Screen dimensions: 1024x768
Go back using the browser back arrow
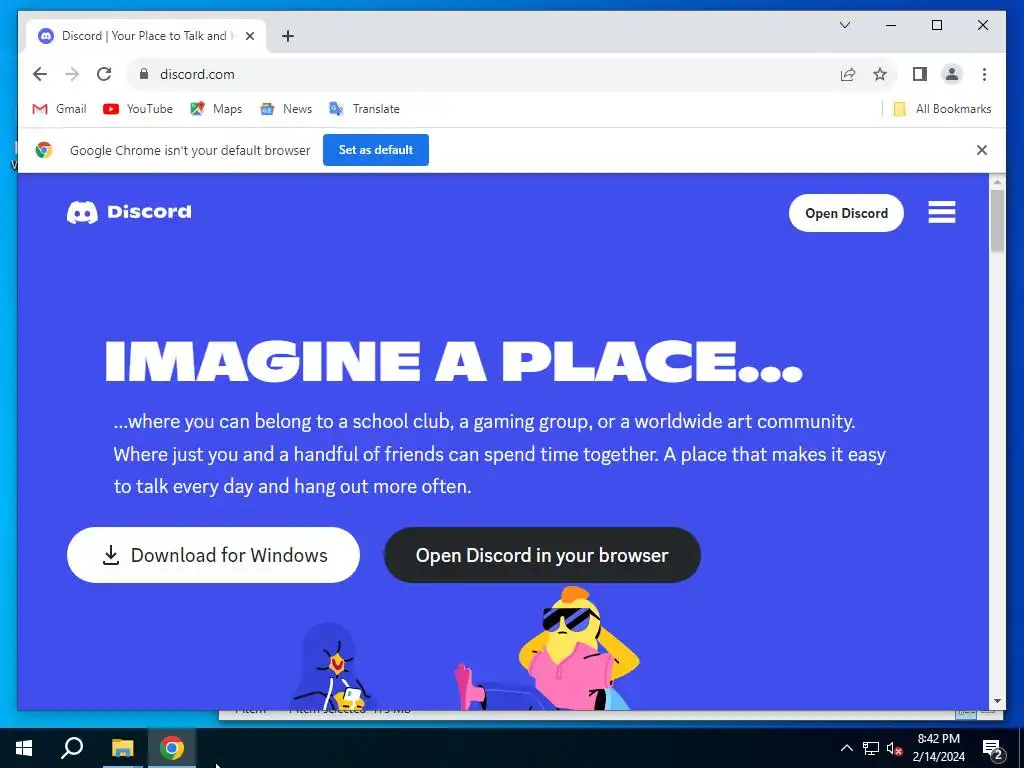40,74
